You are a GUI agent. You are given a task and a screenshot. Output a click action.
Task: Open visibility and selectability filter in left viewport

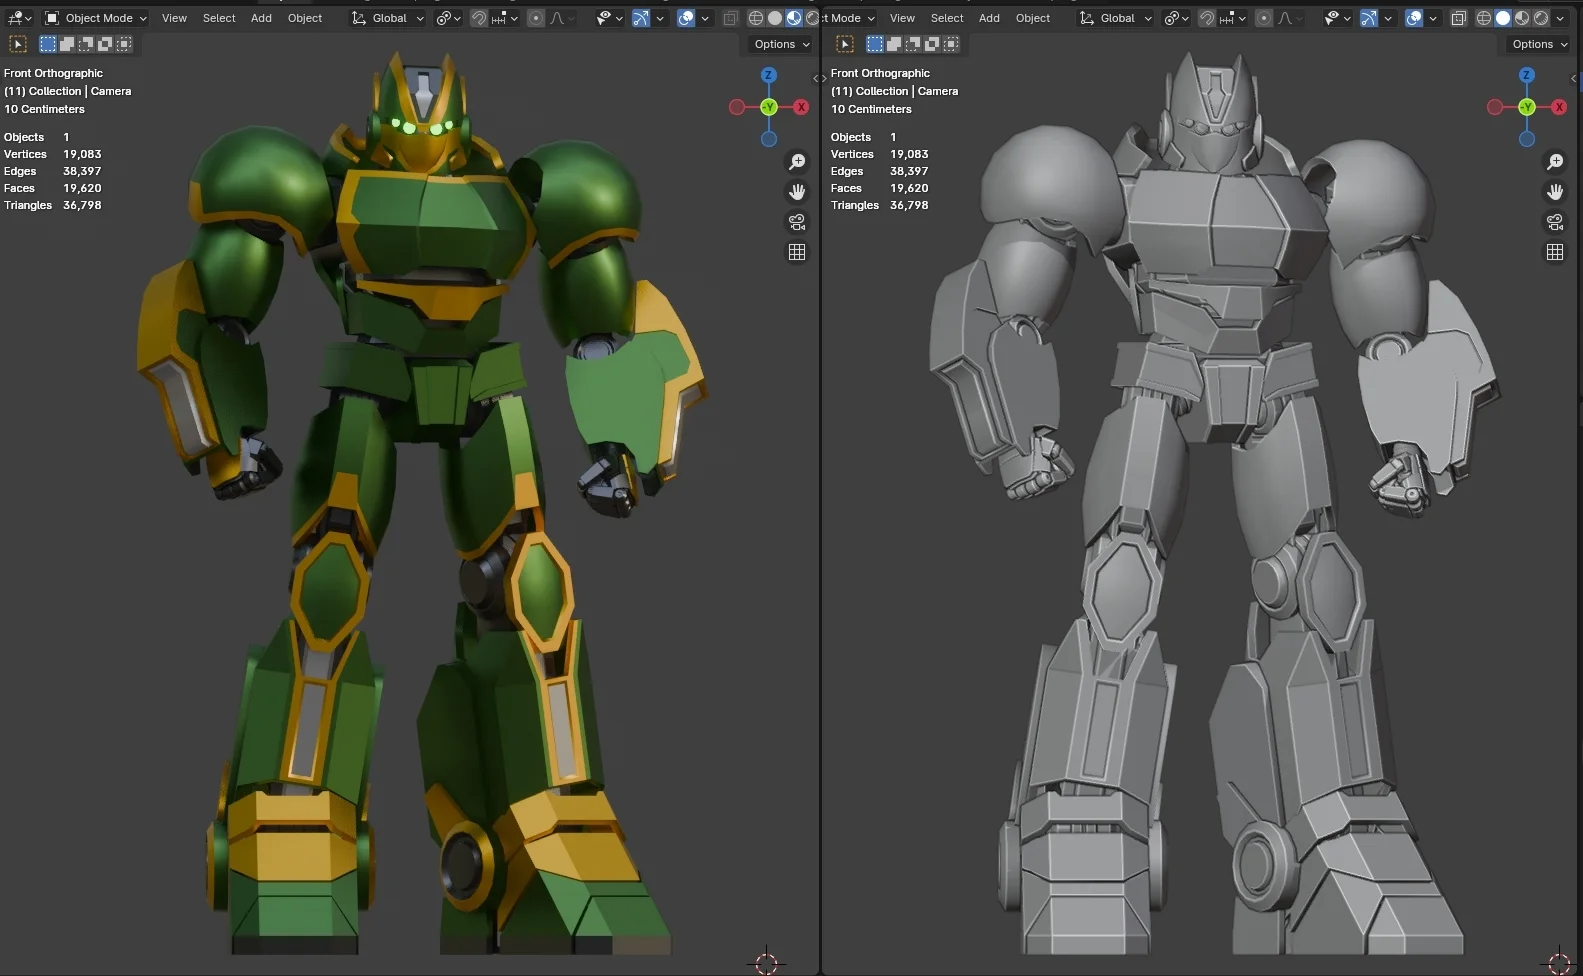point(609,18)
